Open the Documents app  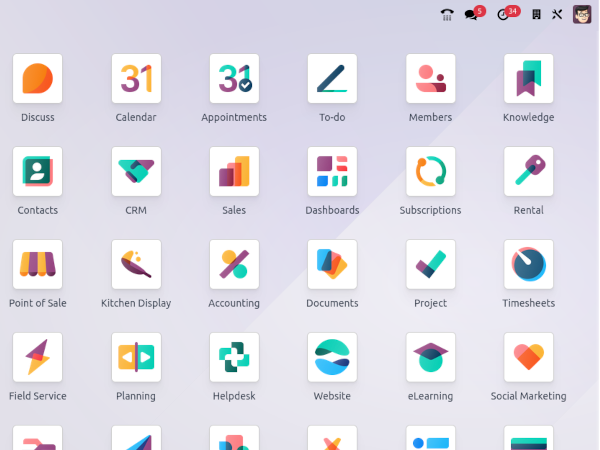[332, 264]
